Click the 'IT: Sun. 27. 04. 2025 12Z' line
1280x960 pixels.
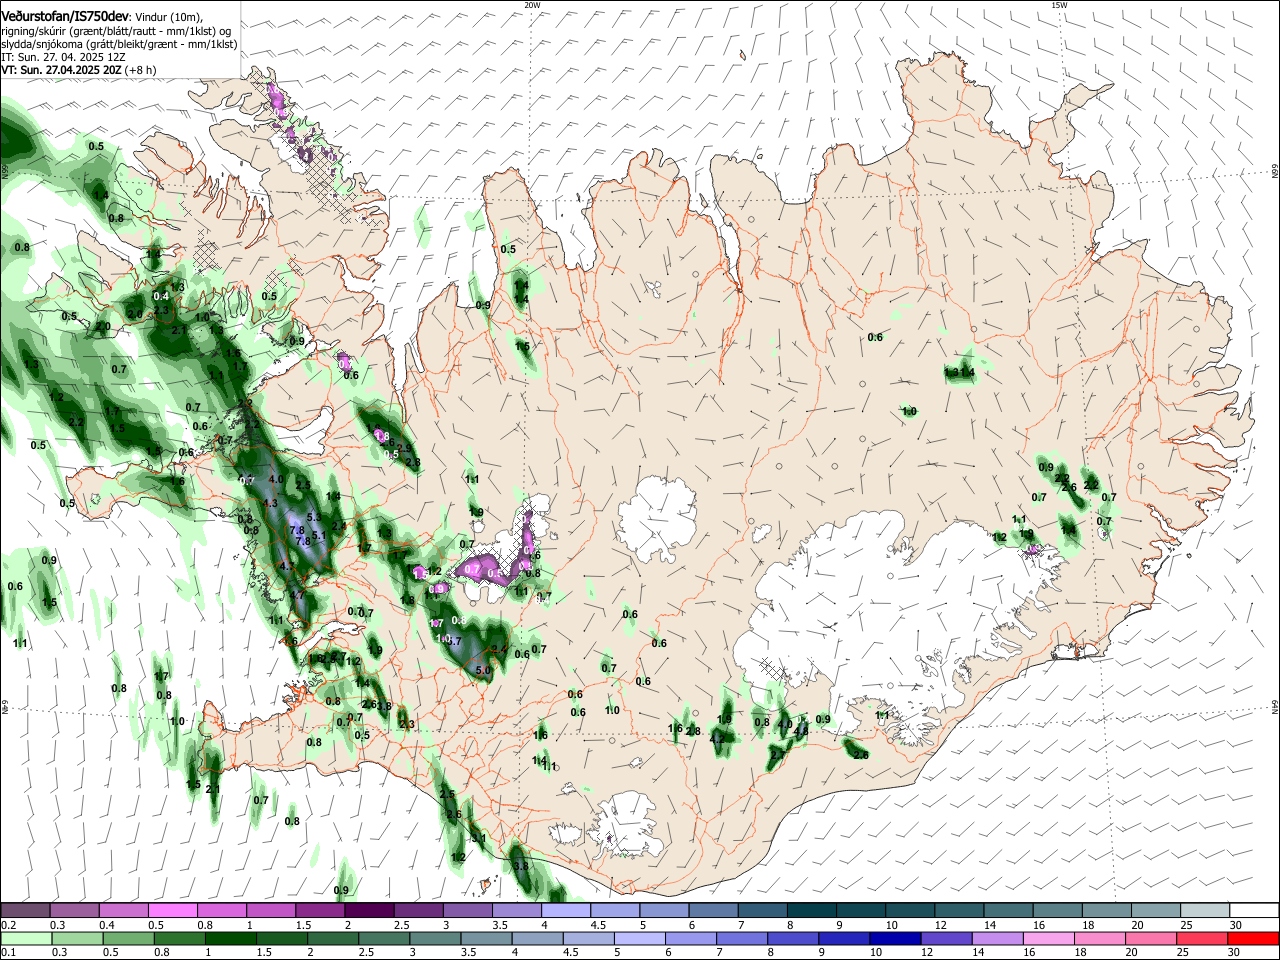click(x=63, y=58)
